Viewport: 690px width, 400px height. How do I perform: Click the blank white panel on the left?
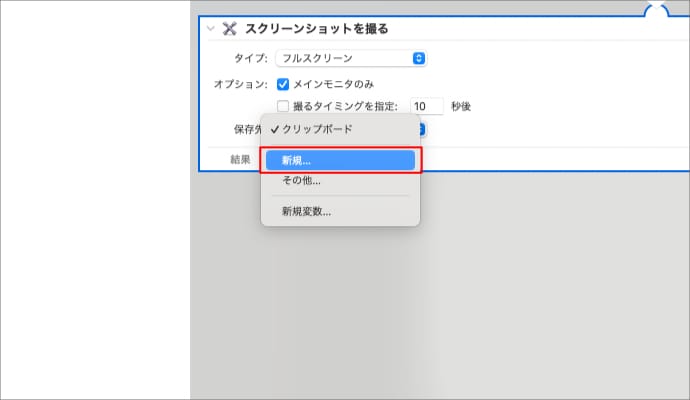coord(95,200)
